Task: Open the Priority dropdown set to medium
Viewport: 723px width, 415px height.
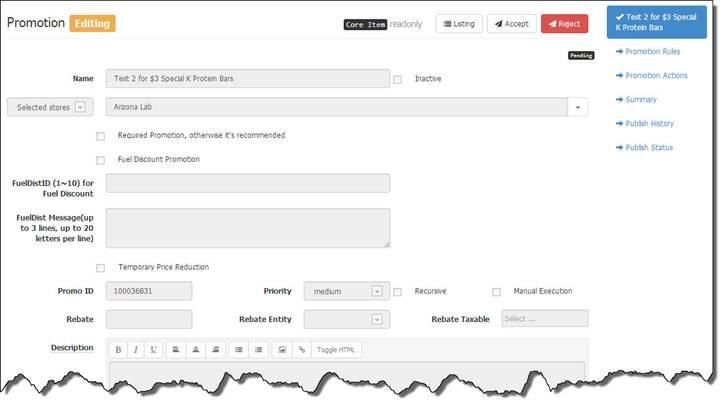Action: tap(345, 291)
